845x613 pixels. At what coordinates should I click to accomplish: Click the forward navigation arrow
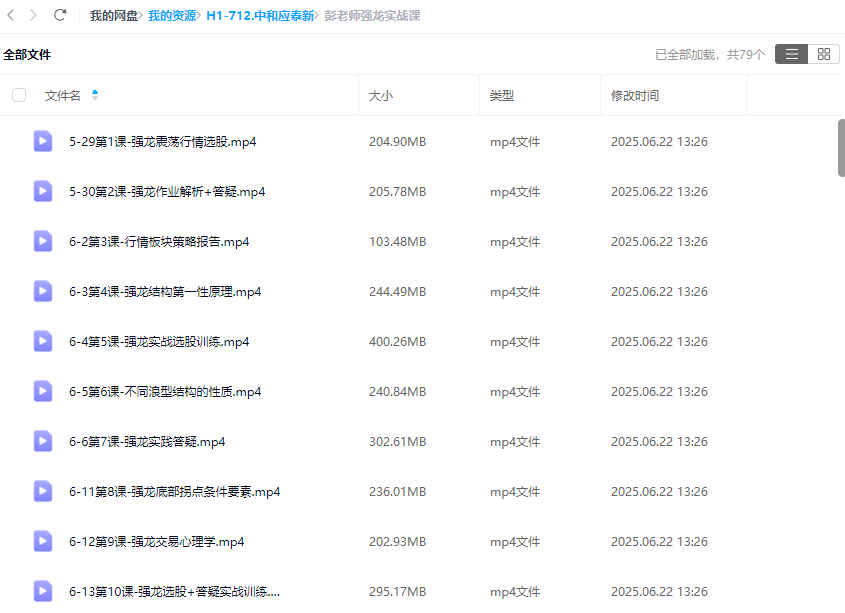click(x=34, y=15)
